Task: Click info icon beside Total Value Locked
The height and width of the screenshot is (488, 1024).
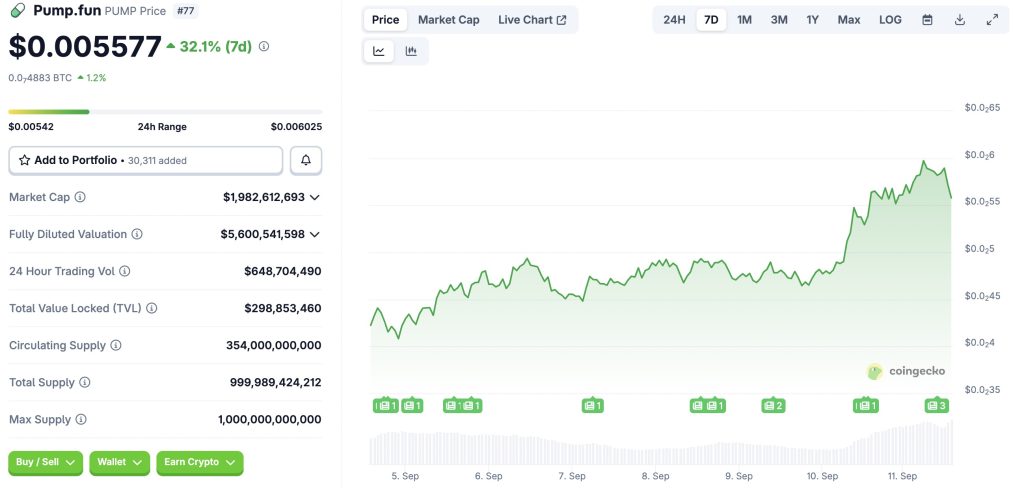Action: (152, 309)
